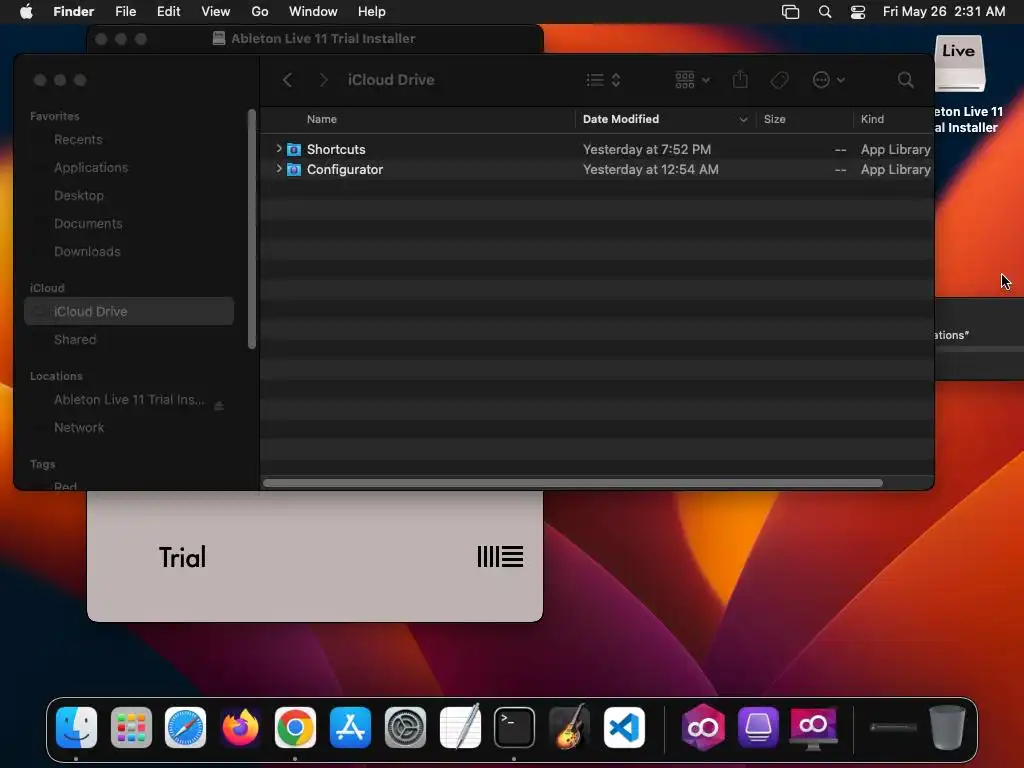Click the date and time clock
The height and width of the screenshot is (768, 1024).
[944, 12]
